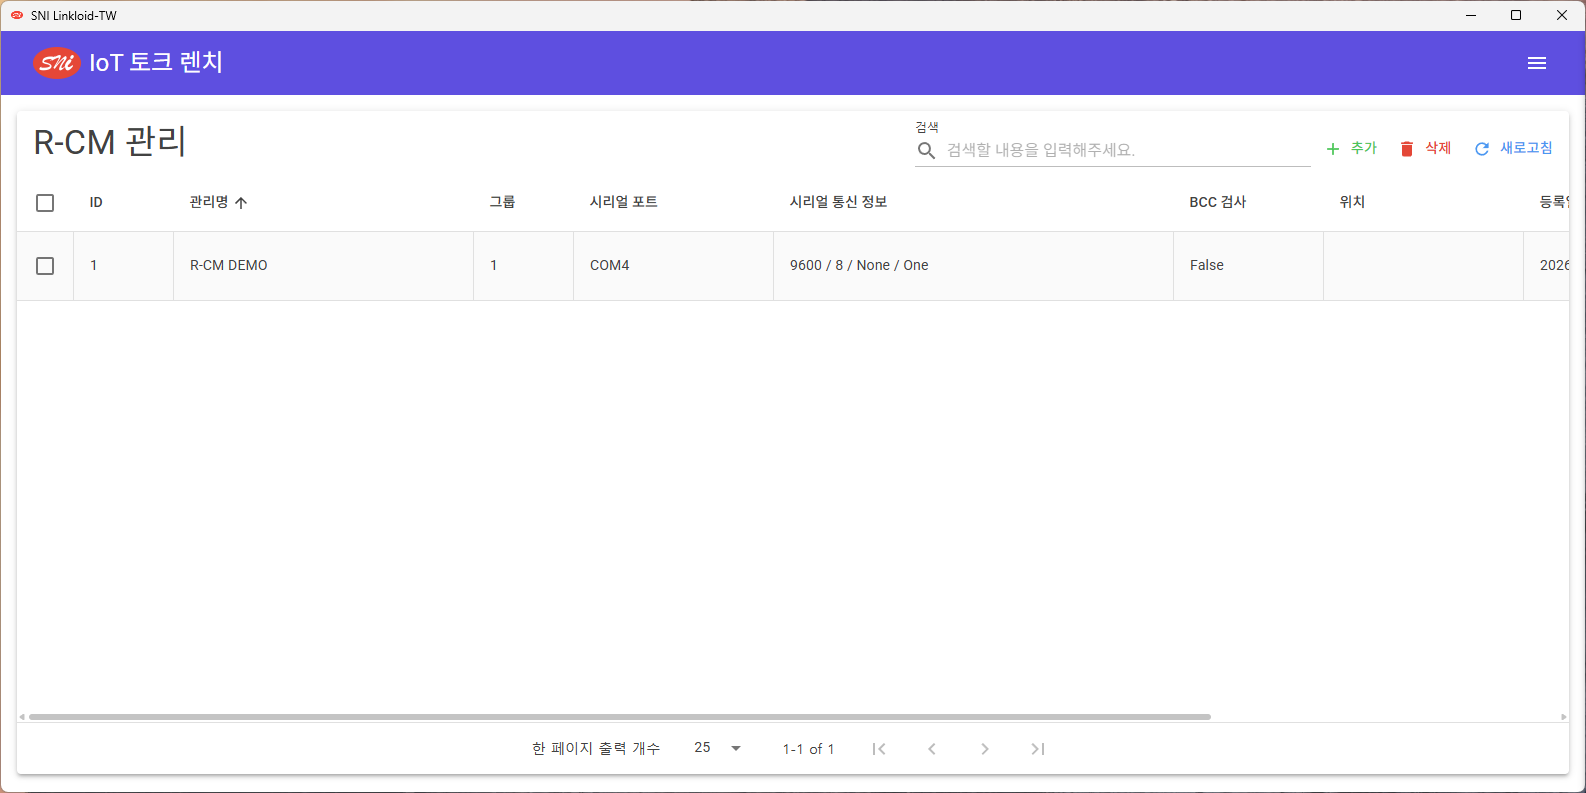Check the R-CM DEMO row checkbox
The width and height of the screenshot is (1586, 793).
45,266
